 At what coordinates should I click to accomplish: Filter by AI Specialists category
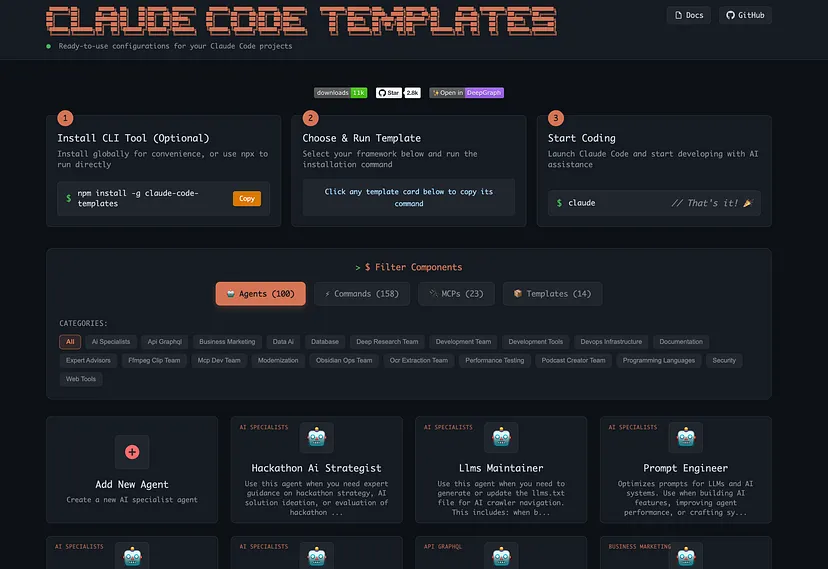click(111, 342)
